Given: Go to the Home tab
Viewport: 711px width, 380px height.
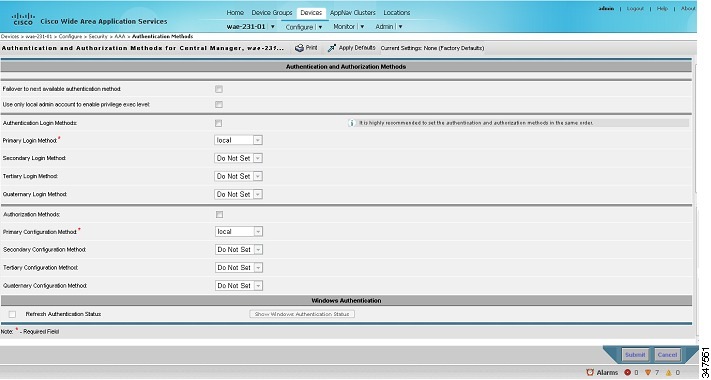Looking at the screenshot, I should coord(235,13).
